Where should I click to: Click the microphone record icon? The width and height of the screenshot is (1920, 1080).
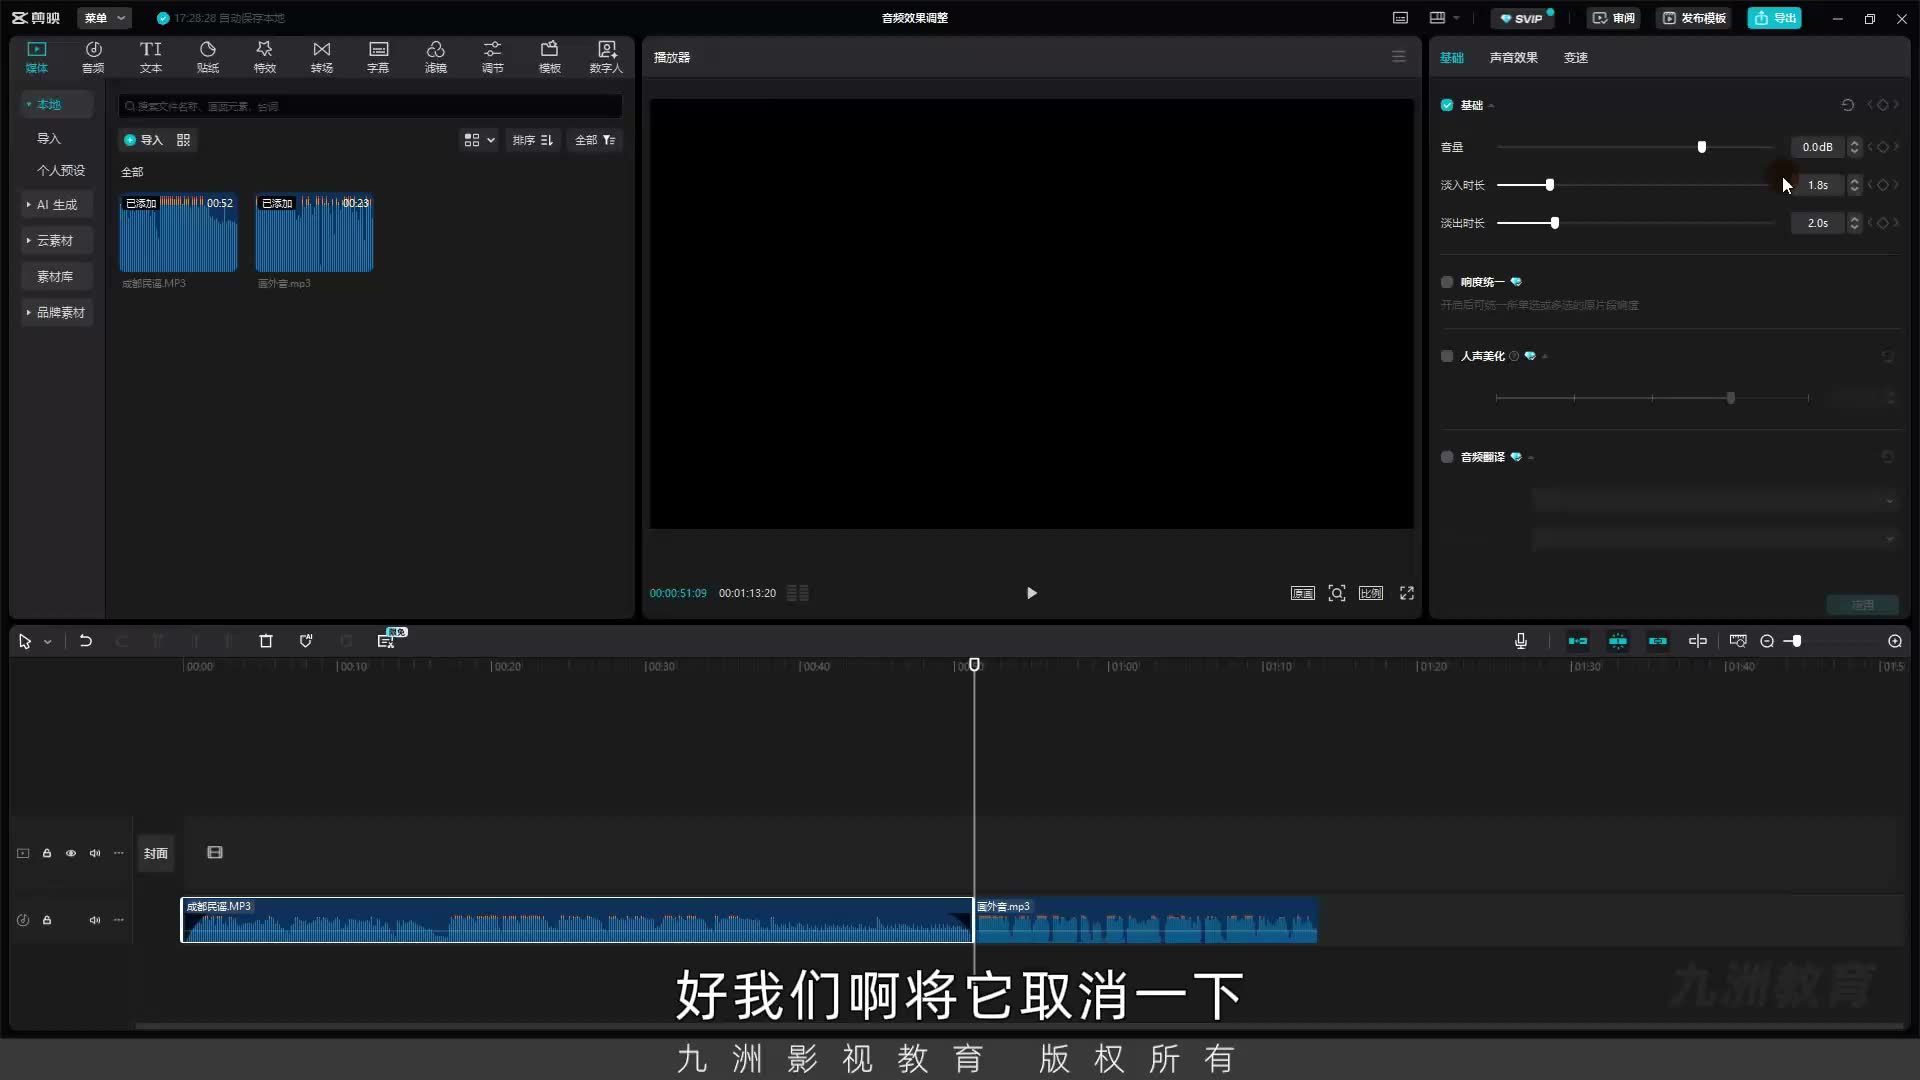click(x=1521, y=641)
